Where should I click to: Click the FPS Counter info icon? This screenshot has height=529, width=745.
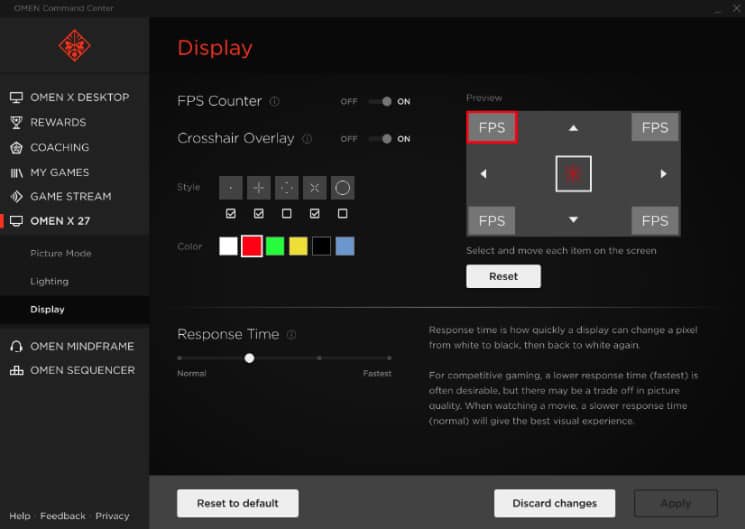pos(275,102)
